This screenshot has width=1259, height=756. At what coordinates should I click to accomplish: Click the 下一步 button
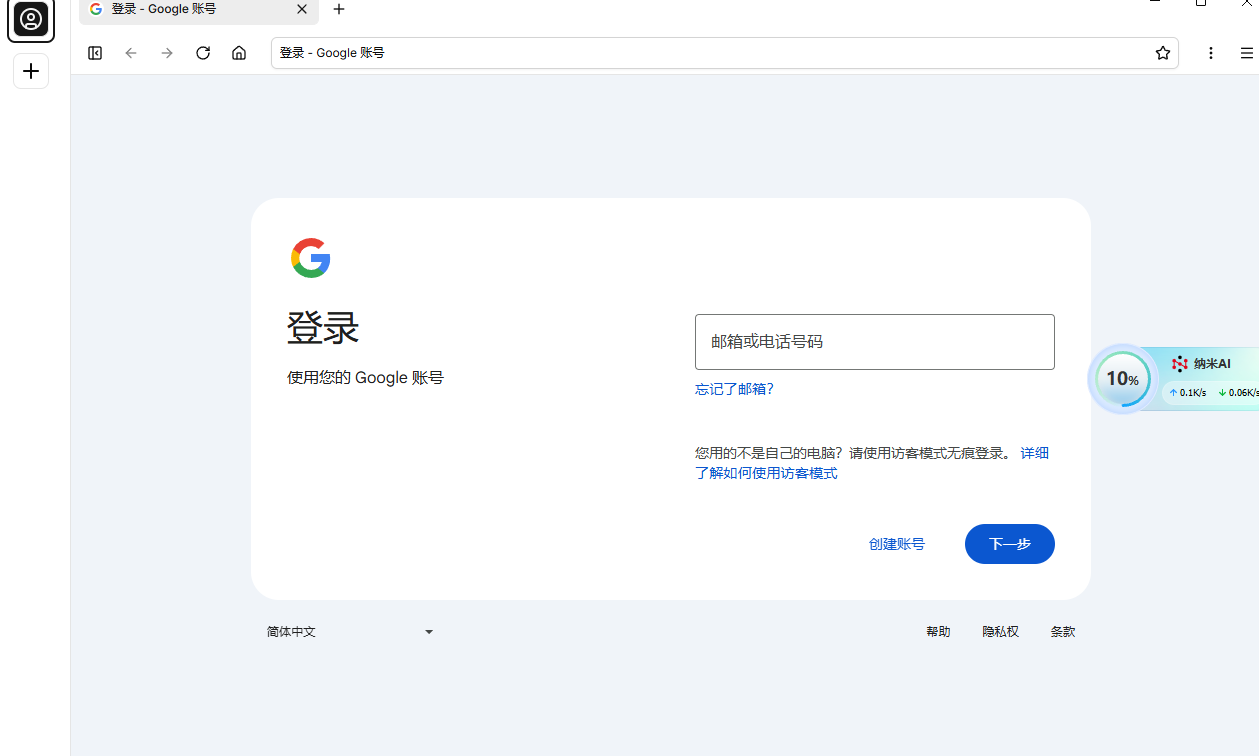coord(1010,544)
